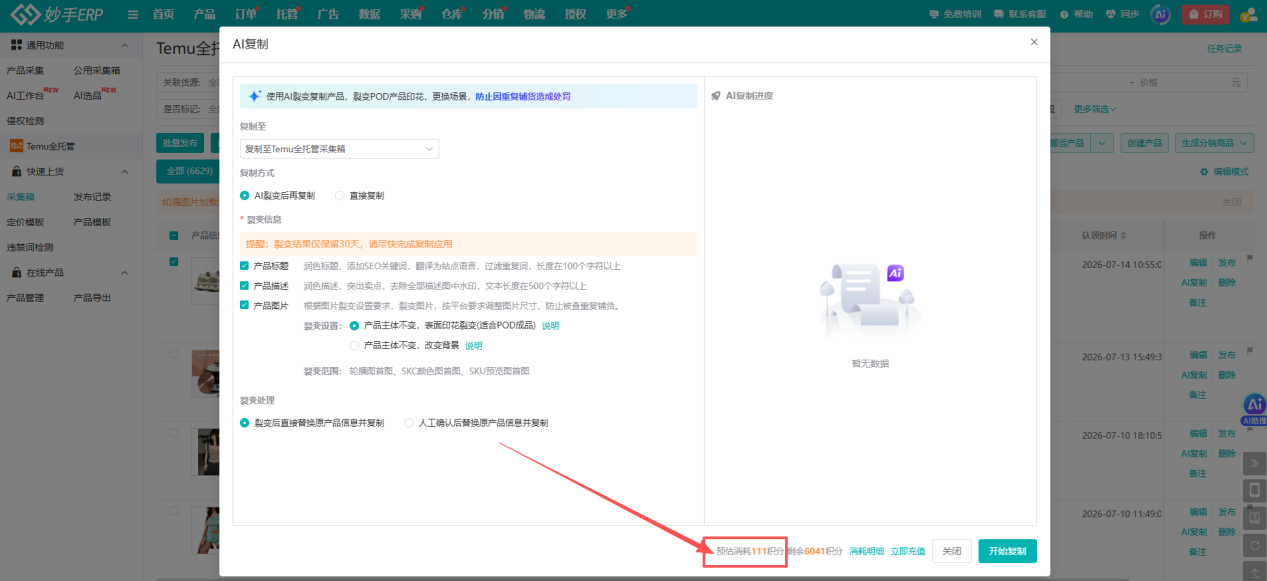Click the 批量发布 button
The width and height of the screenshot is (1267, 581).
[181, 143]
